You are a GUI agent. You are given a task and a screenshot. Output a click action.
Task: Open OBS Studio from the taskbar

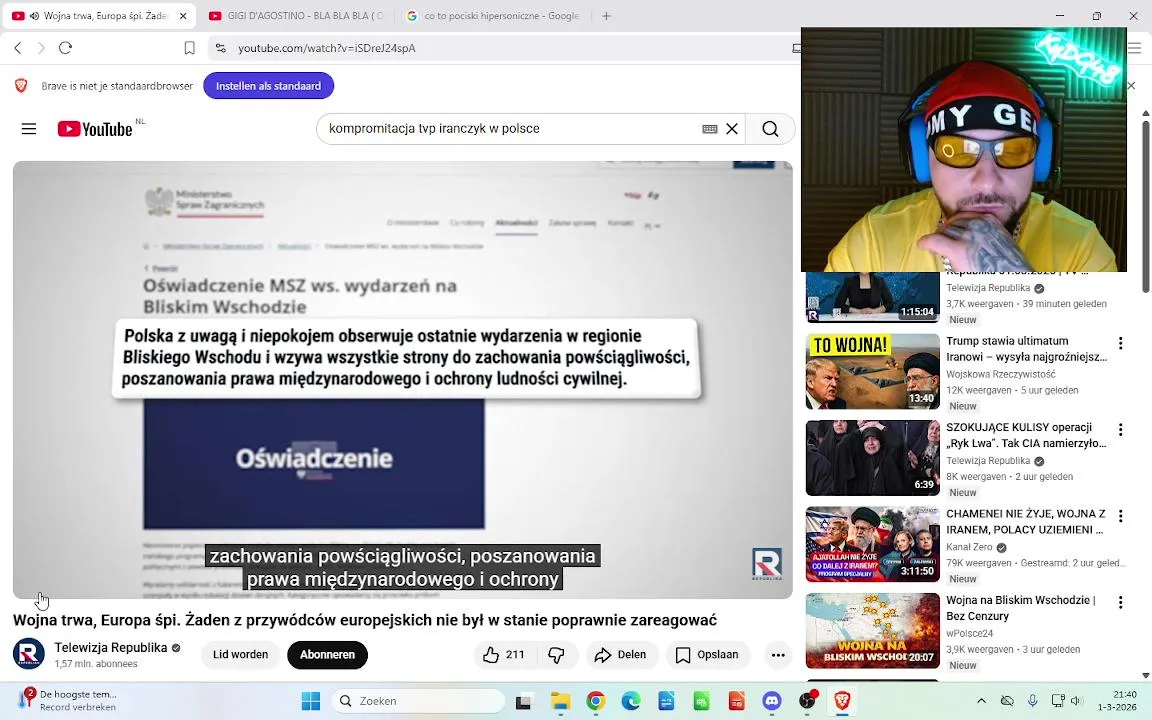(807, 702)
